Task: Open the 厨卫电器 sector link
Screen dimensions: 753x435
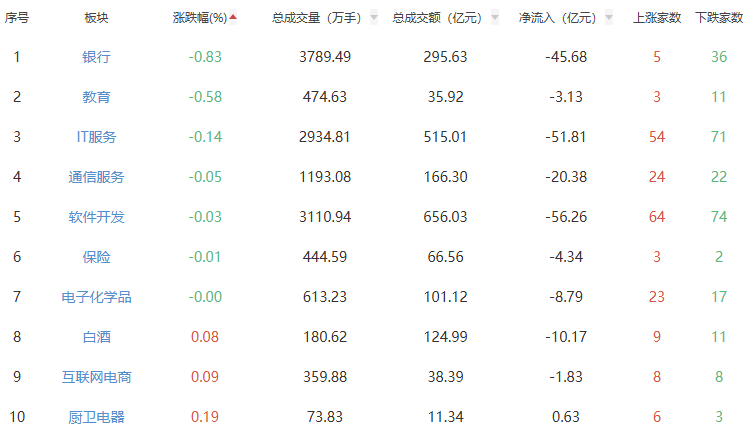Action: pos(96,417)
